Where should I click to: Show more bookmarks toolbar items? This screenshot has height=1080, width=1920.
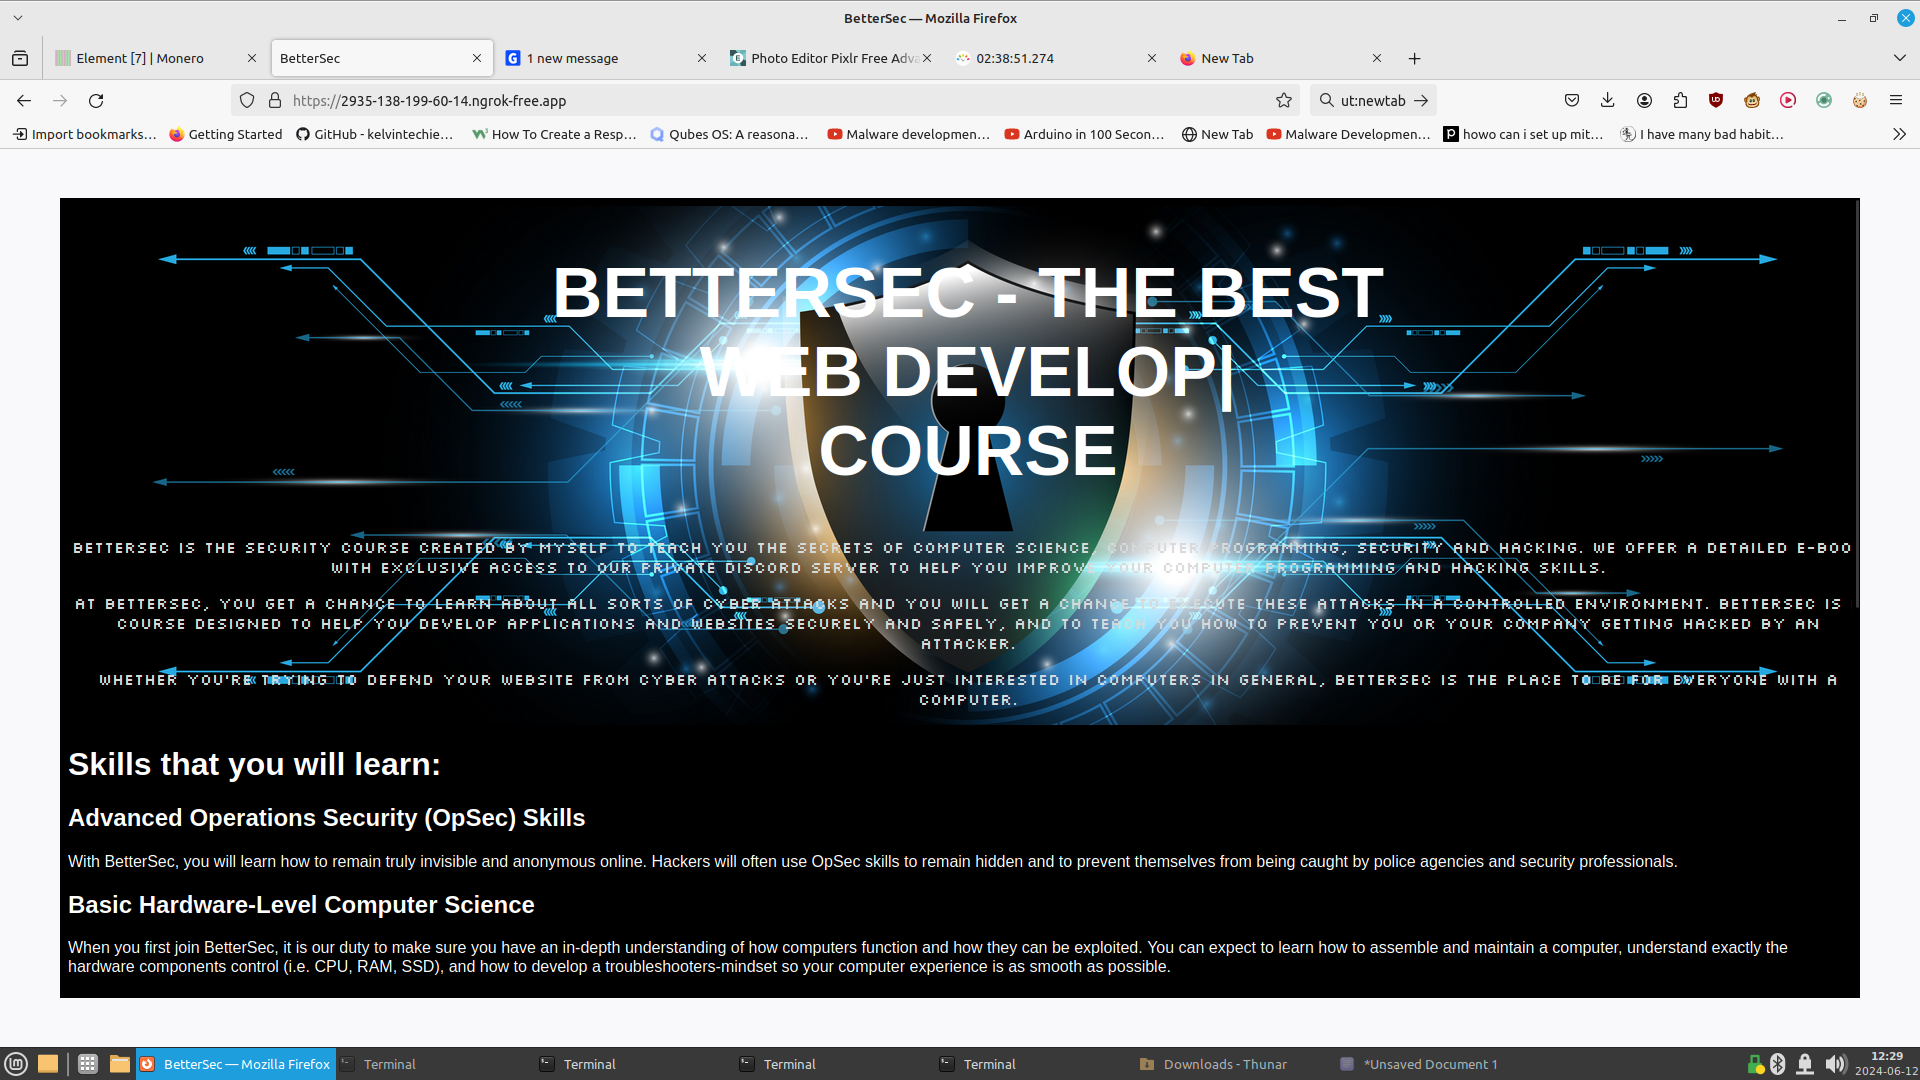coord(1899,134)
